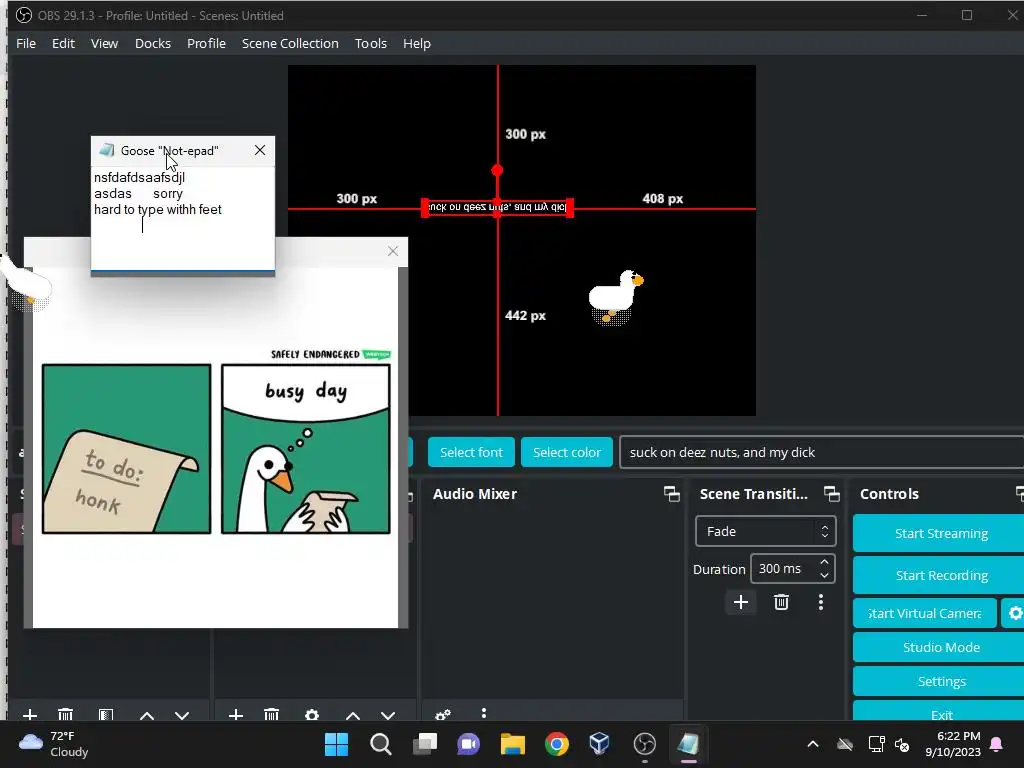
Task: Open the notification bell in the tray
Action: (997, 744)
